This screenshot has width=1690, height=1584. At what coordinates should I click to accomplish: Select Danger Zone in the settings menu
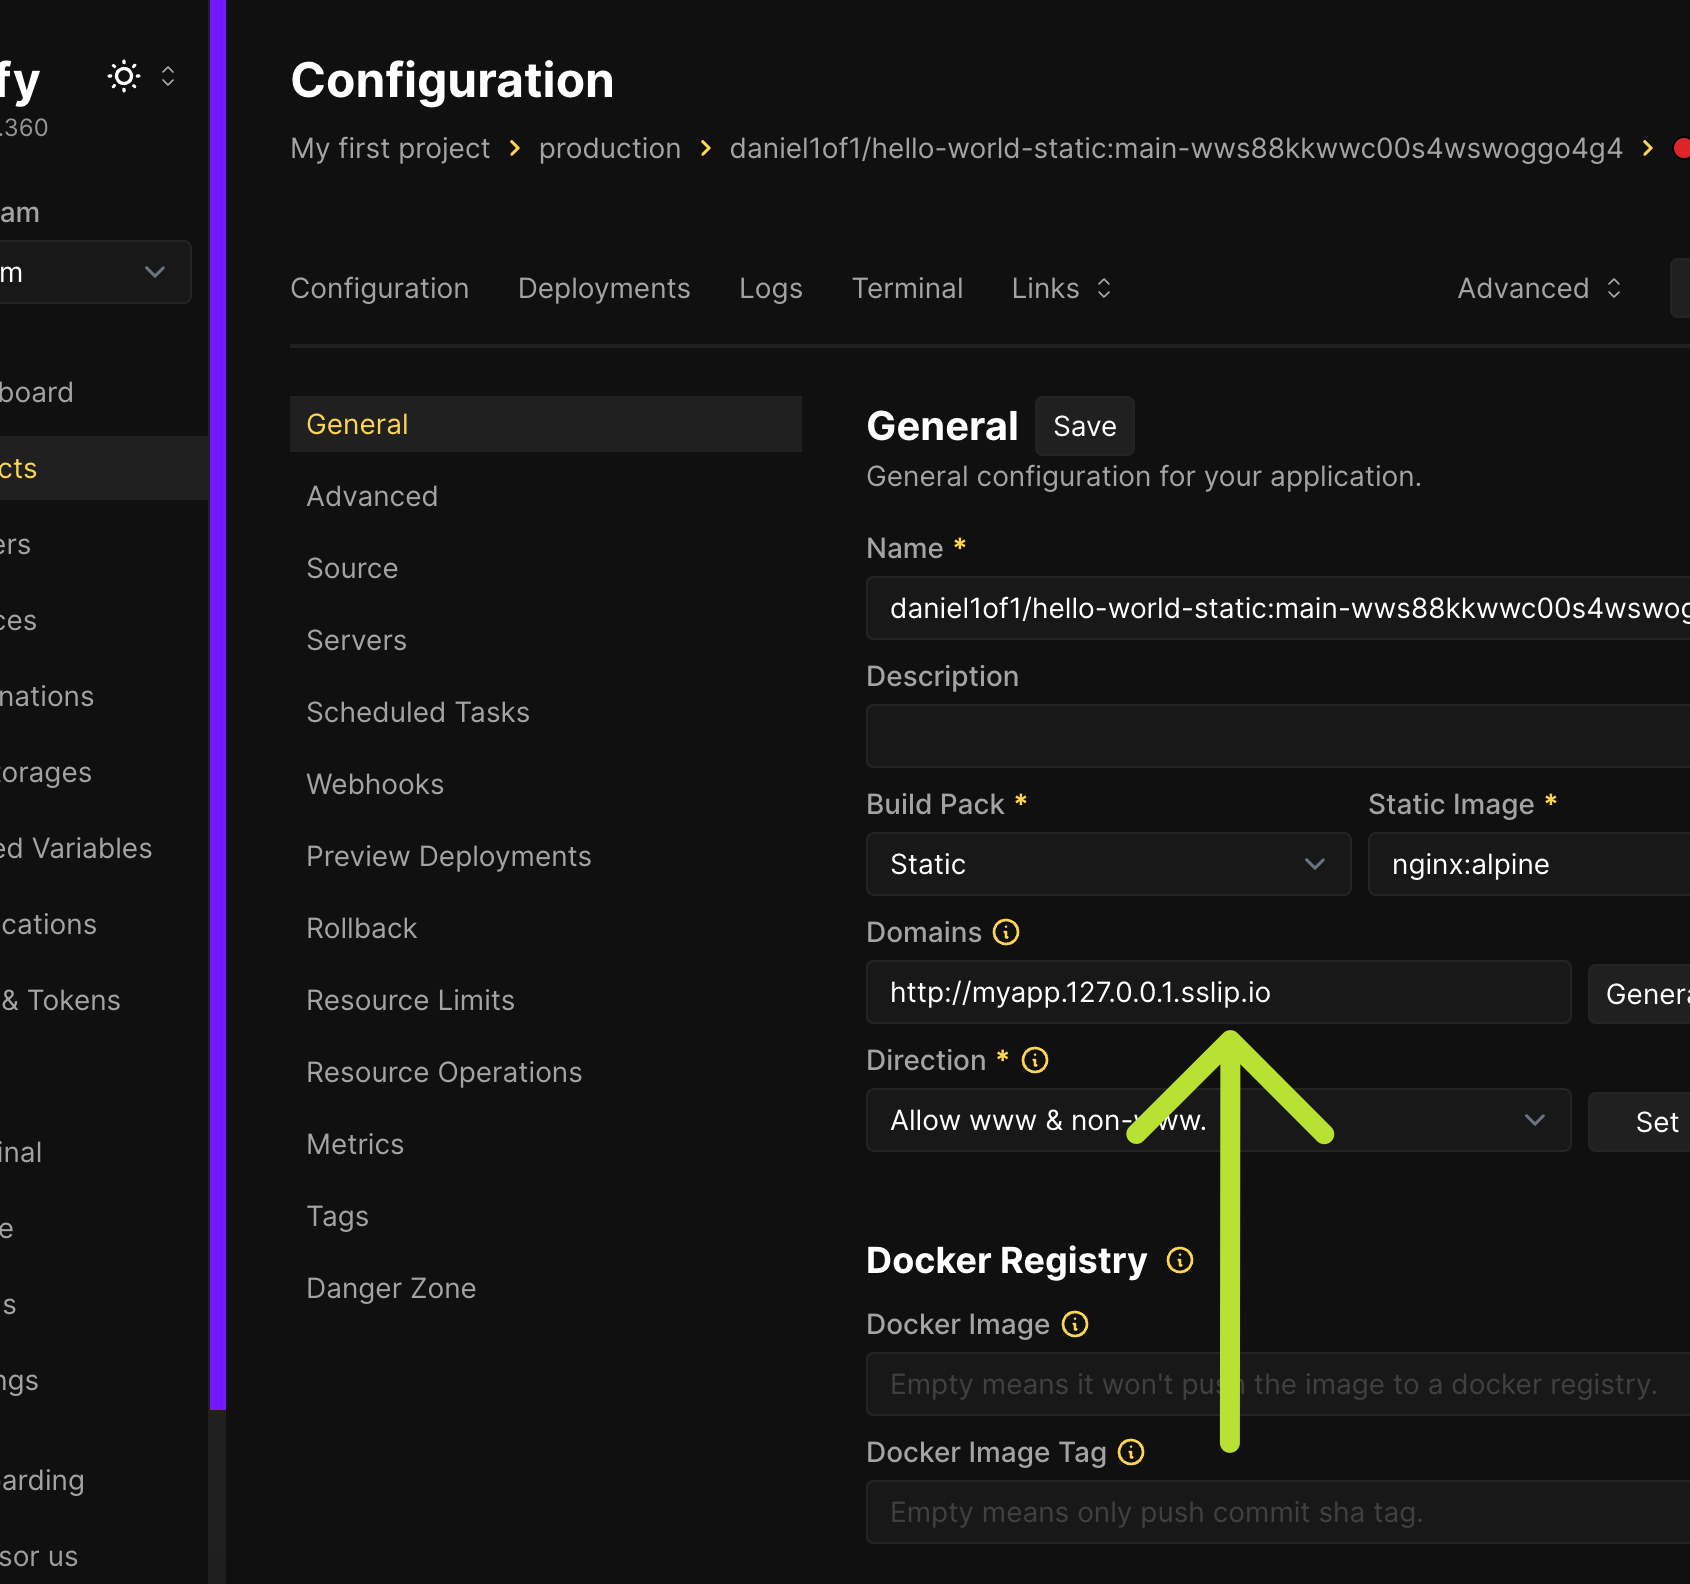tap(391, 1288)
